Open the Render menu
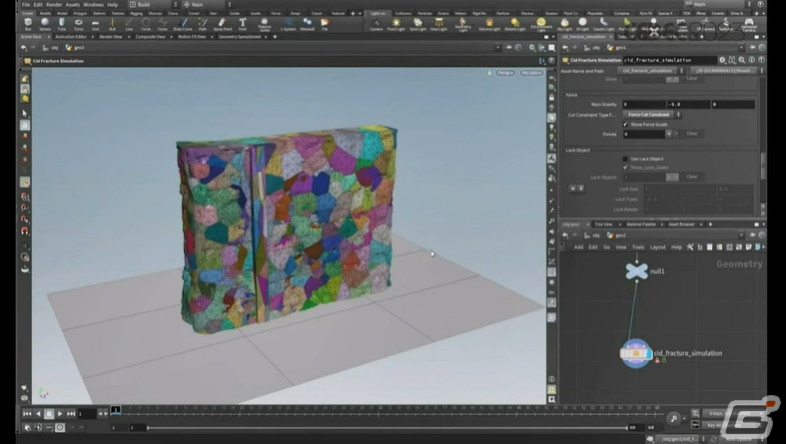Image resolution: width=786 pixels, height=444 pixels. pyautogui.click(x=54, y=5)
